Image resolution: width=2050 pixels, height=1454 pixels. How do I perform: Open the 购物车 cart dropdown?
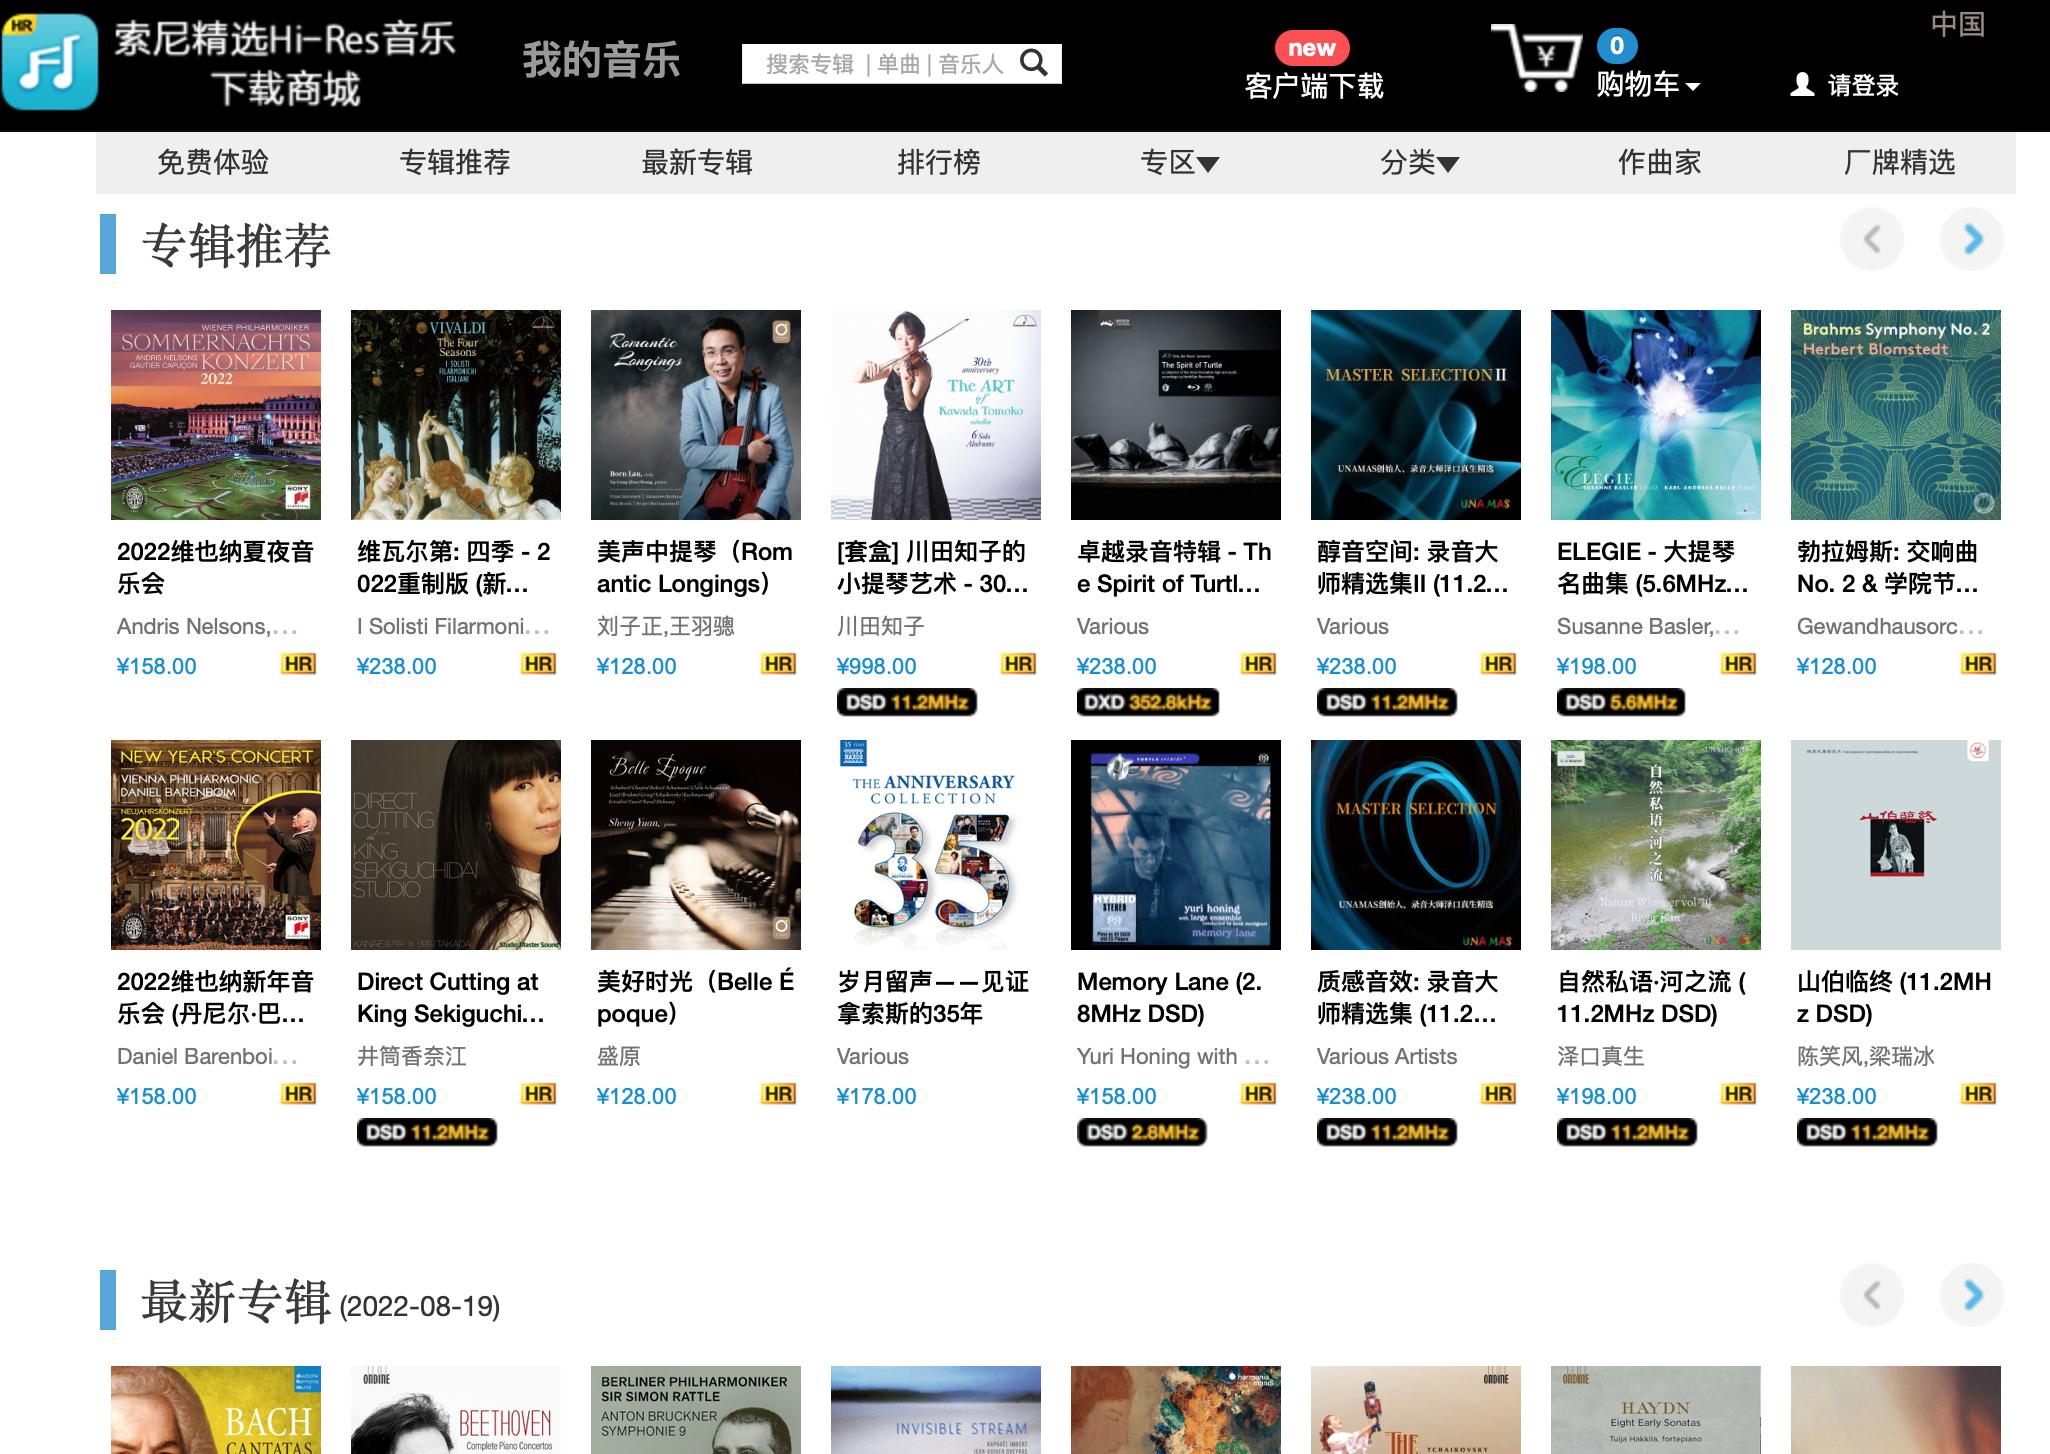(x=1647, y=85)
